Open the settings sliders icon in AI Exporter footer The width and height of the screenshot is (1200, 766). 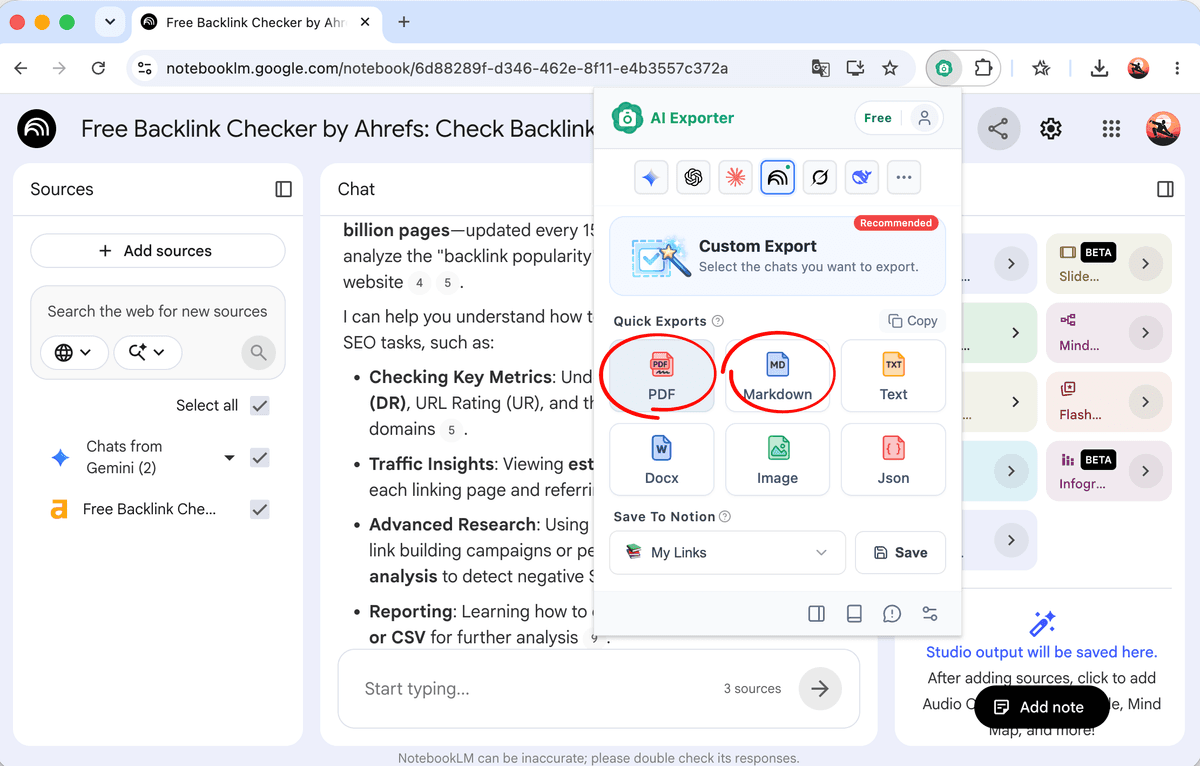coord(930,614)
